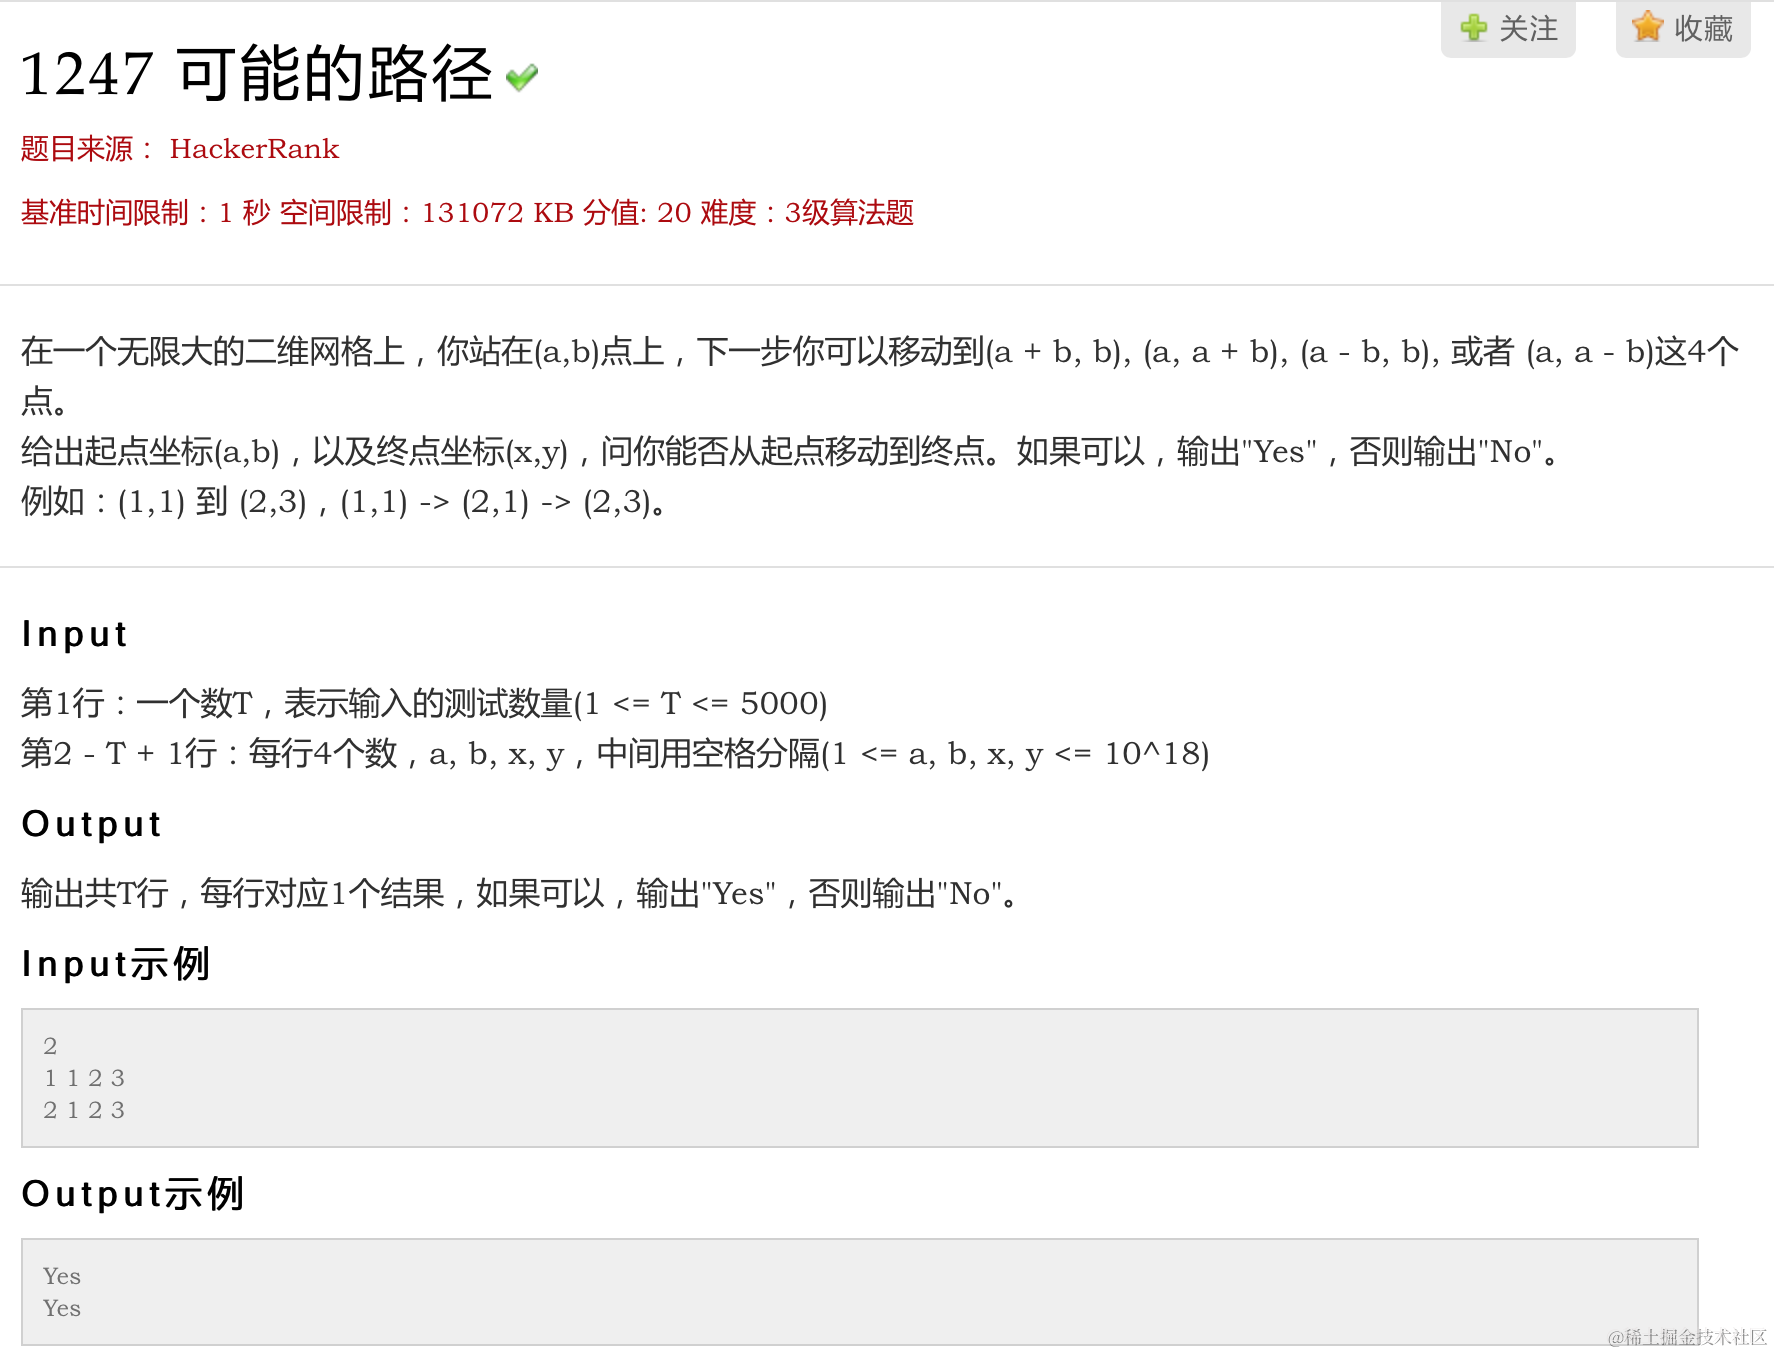Screen dimensions: 1774x1354
Task: Click the Input section heading
Action: coord(75,634)
